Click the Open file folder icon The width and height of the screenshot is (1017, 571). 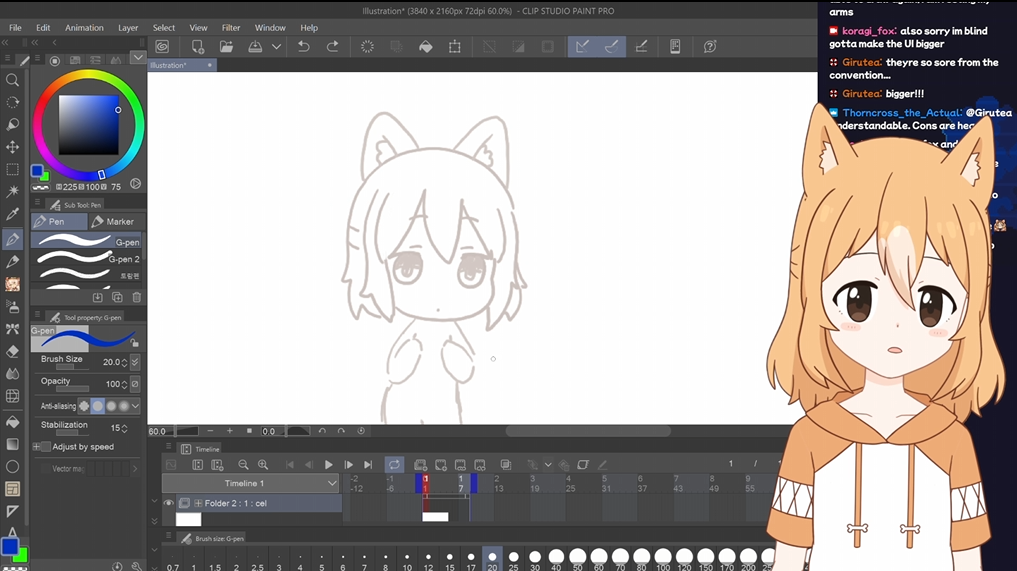226,46
